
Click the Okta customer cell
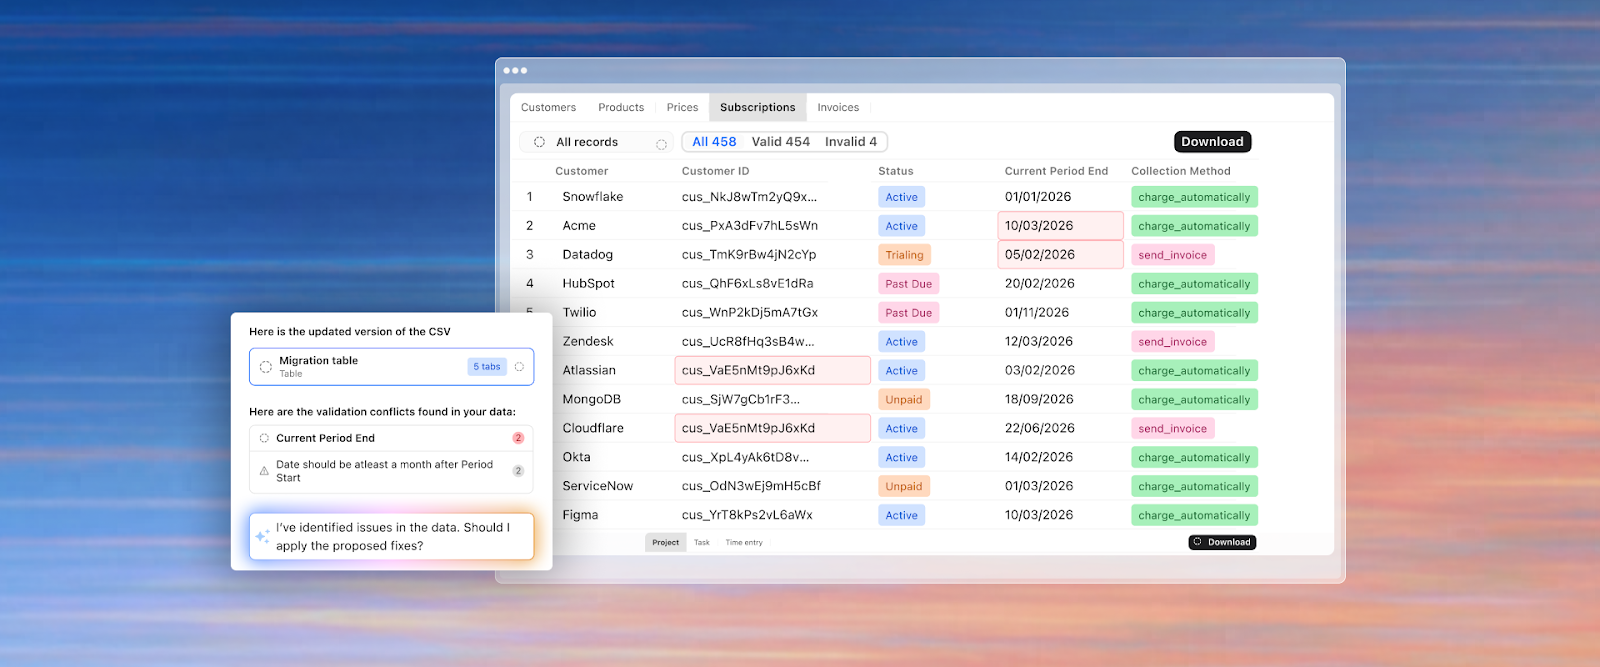(x=576, y=458)
